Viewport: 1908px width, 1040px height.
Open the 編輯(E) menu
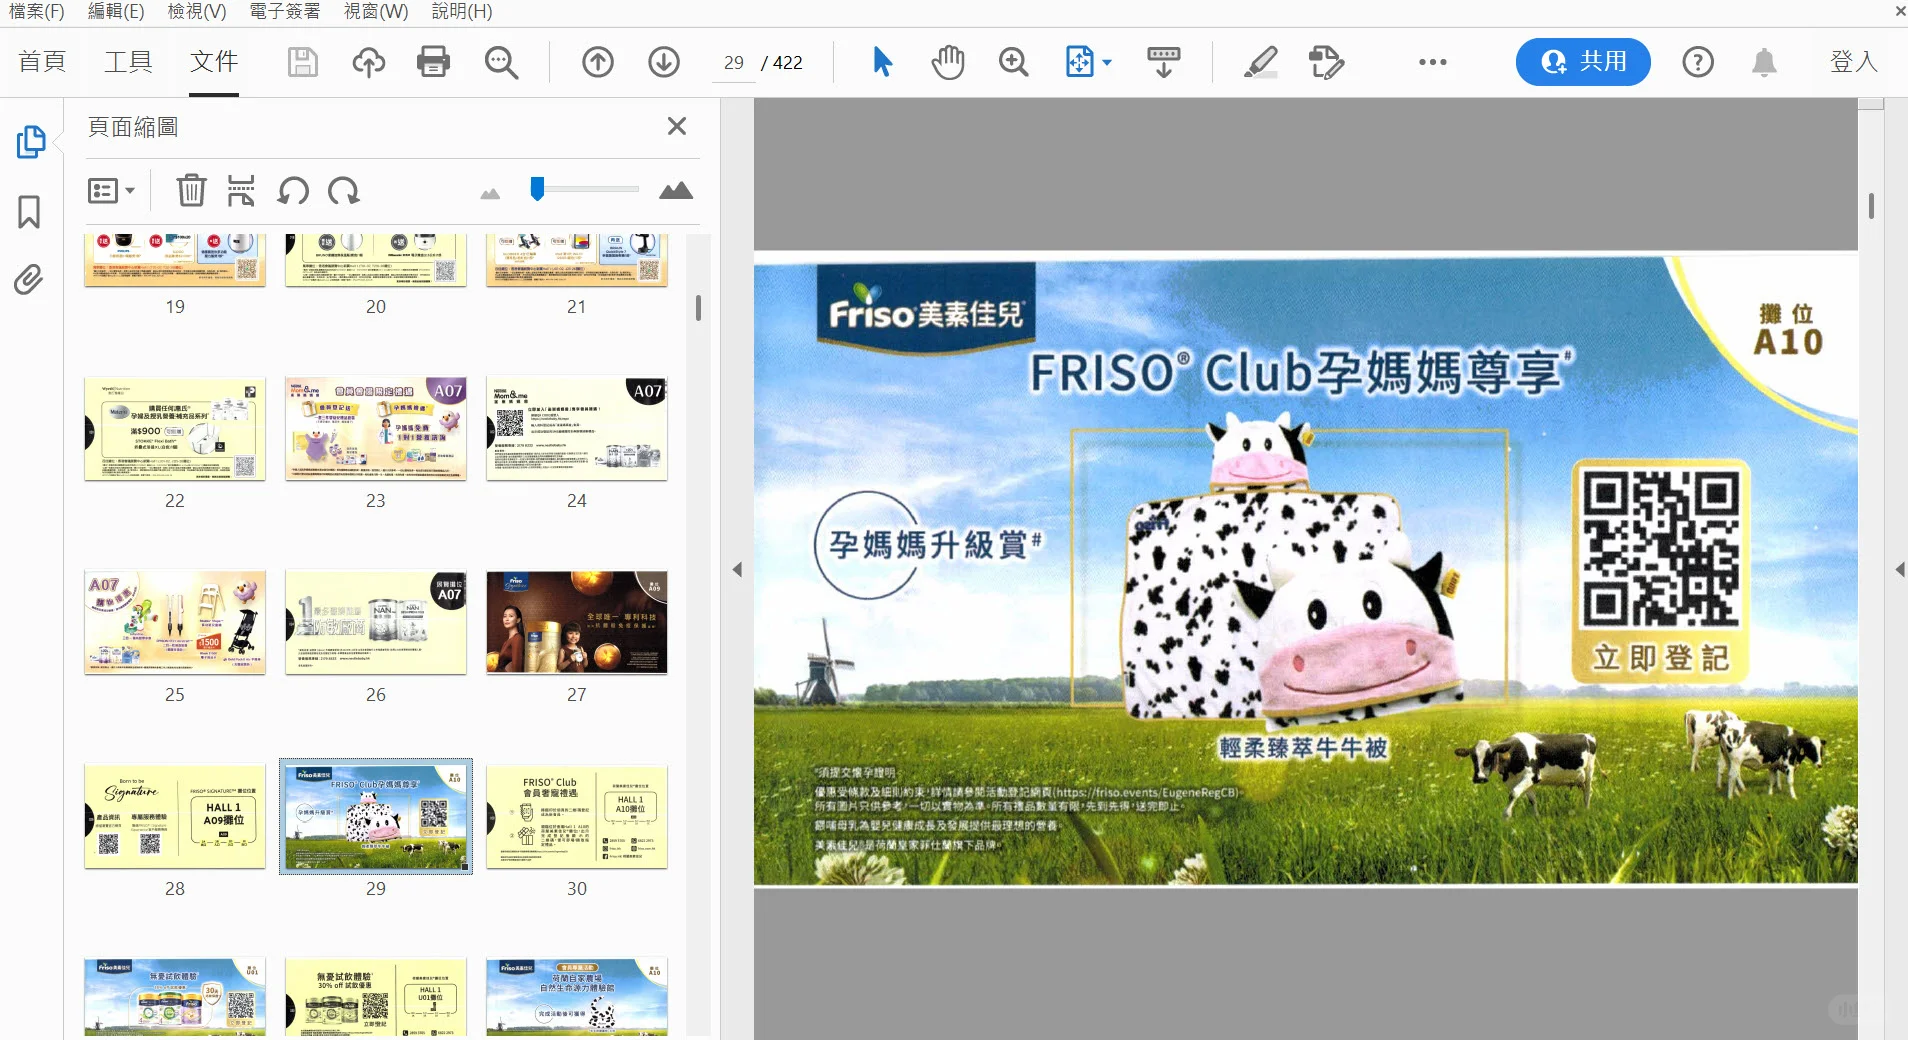click(116, 11)
